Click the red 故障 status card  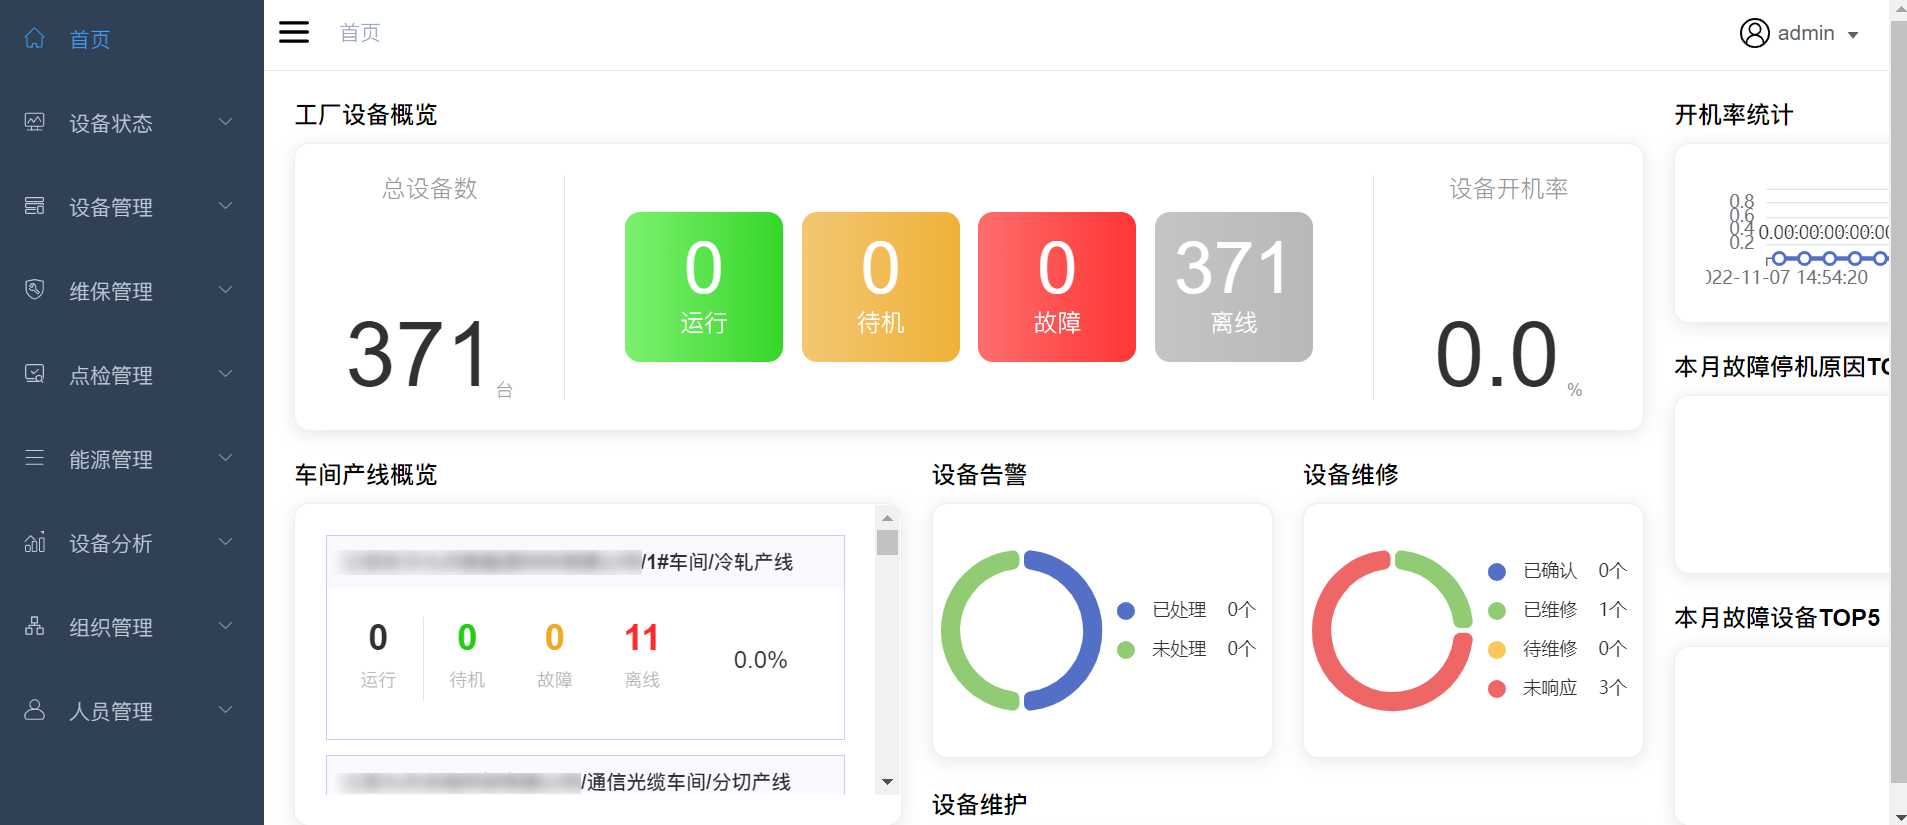tap(1057, 287)
